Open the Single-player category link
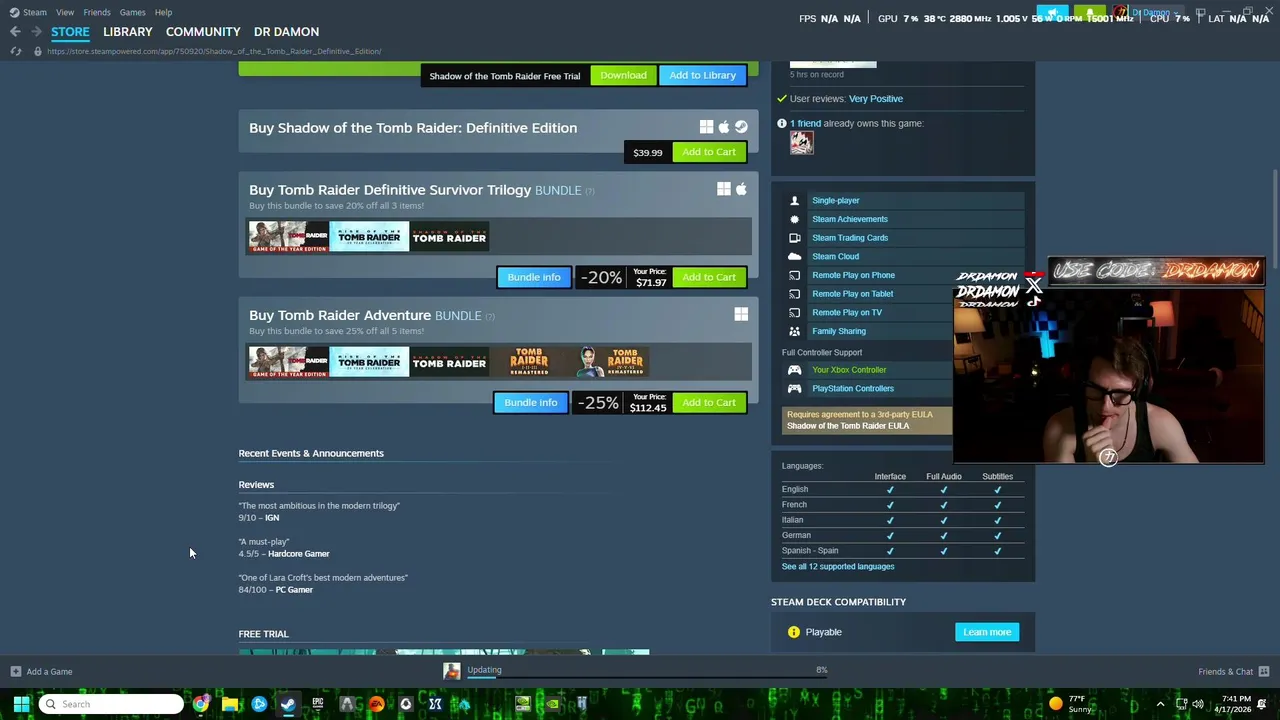The height and width of the screenshot is (720, 1280). click(836, 200)
